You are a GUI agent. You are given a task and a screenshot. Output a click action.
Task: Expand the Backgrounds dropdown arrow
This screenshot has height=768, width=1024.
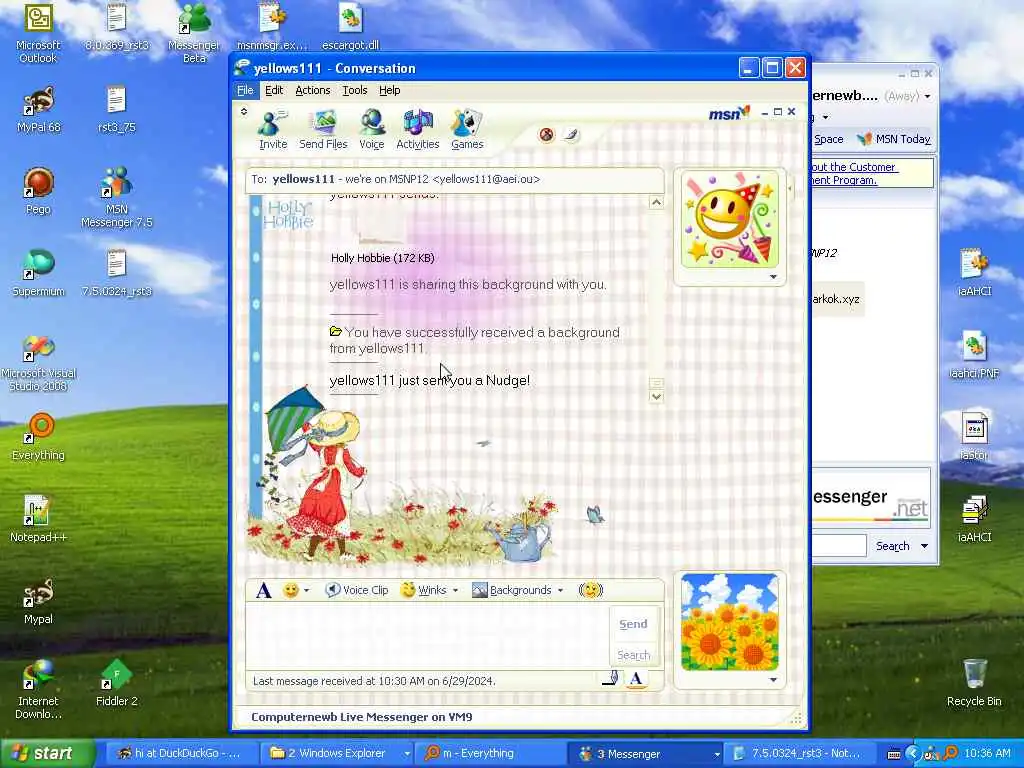pos(560,590)
